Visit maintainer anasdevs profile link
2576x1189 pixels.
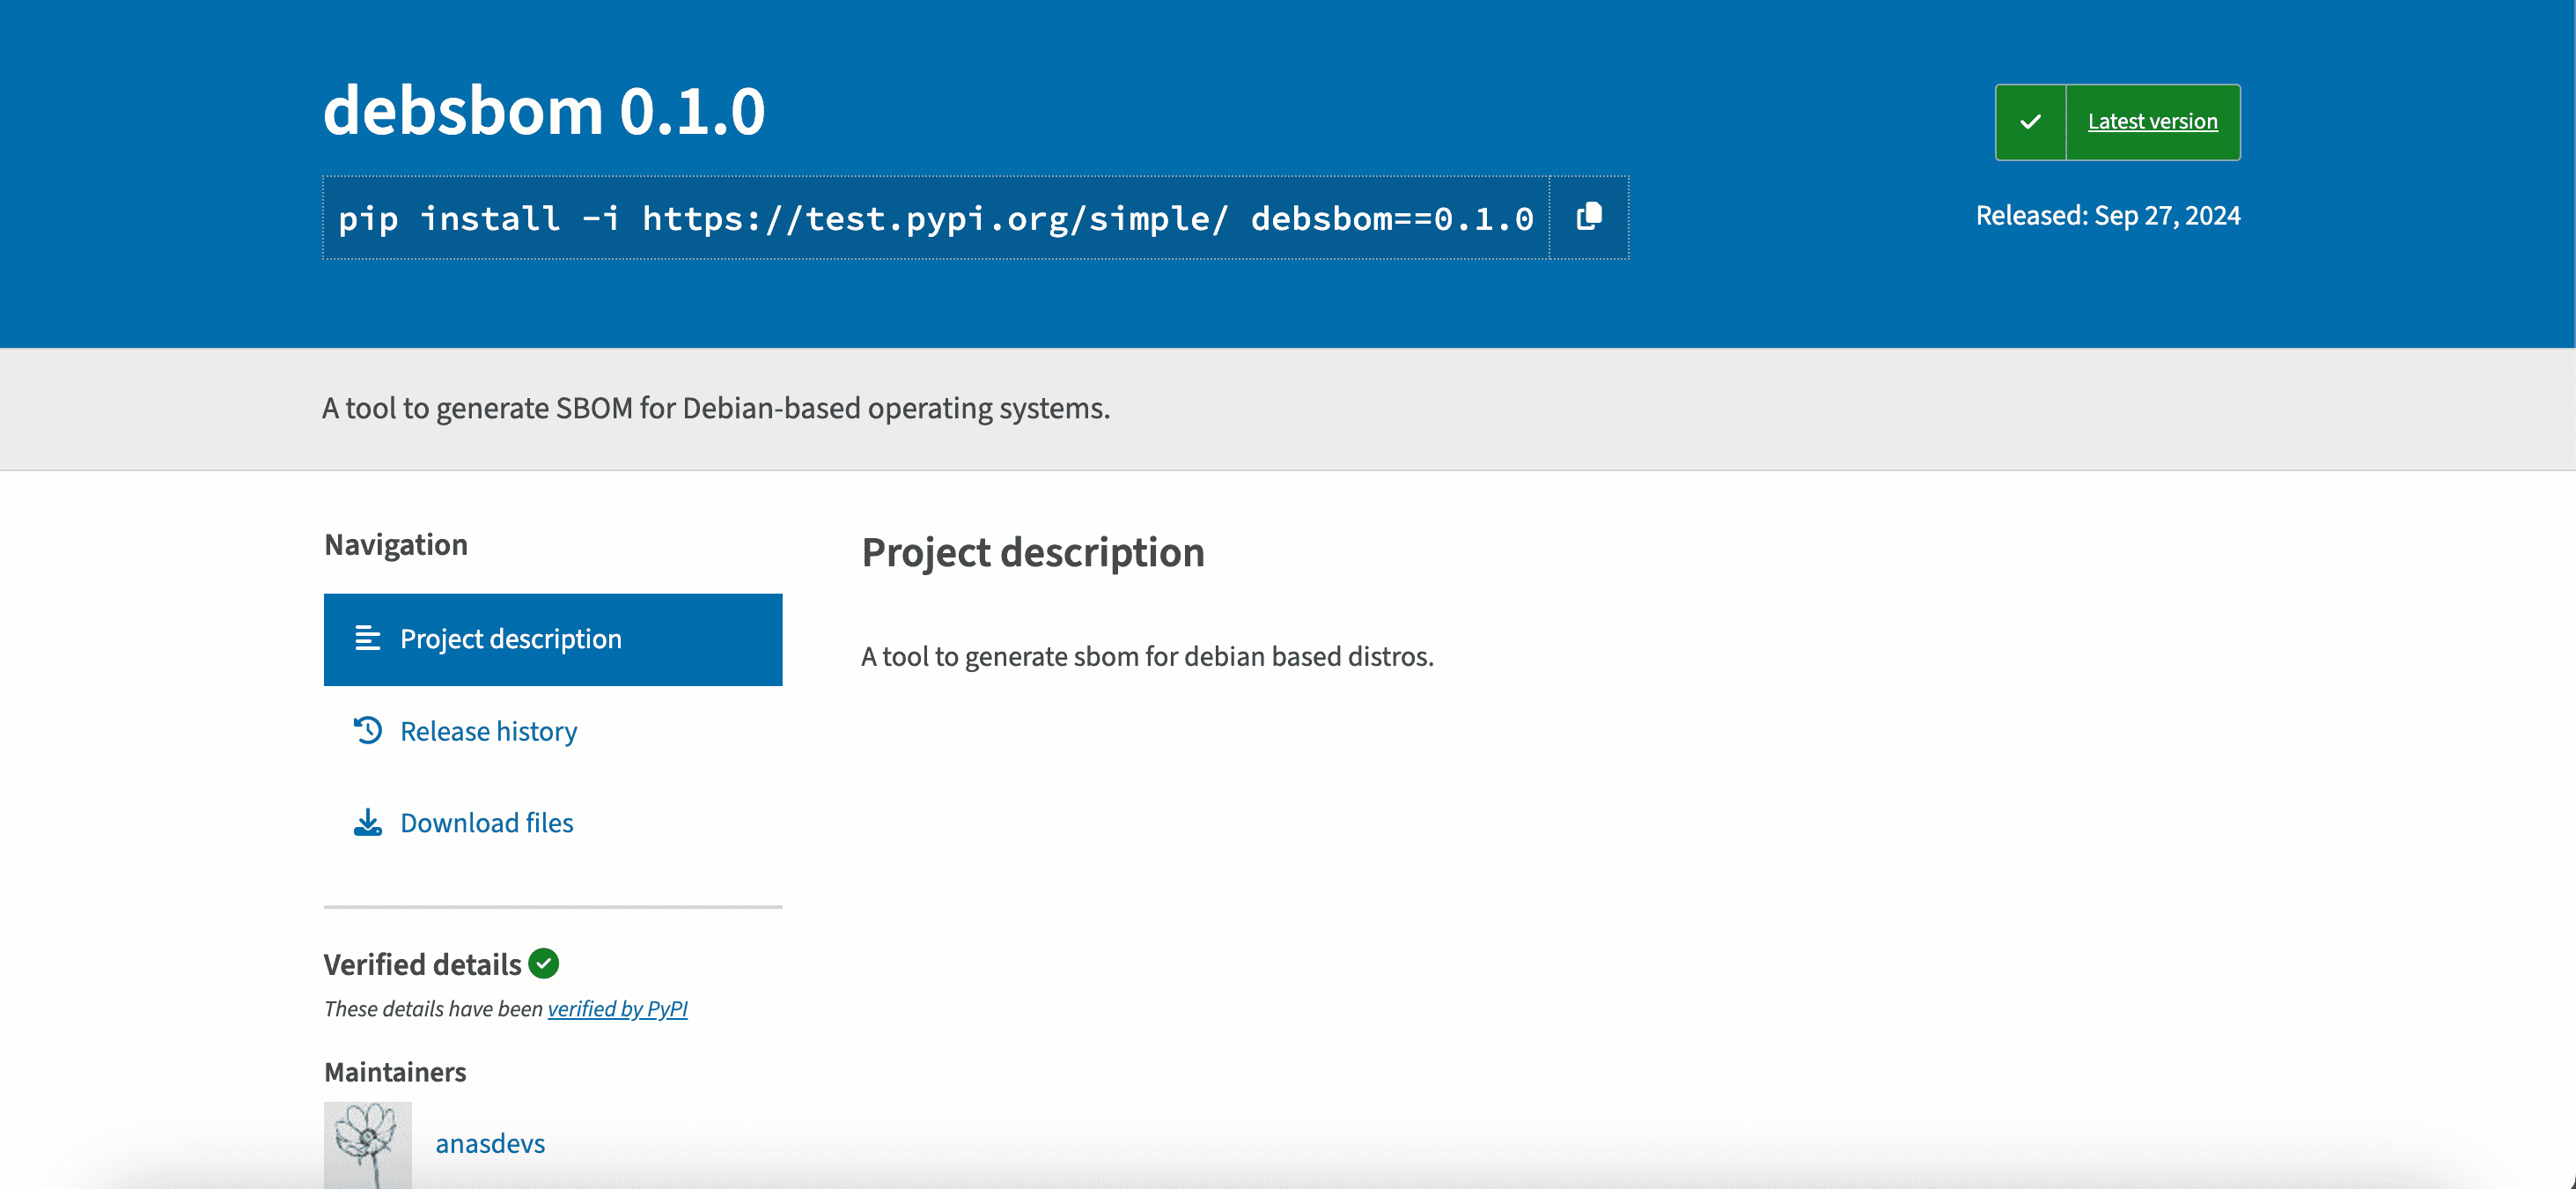pos(490,1143)
